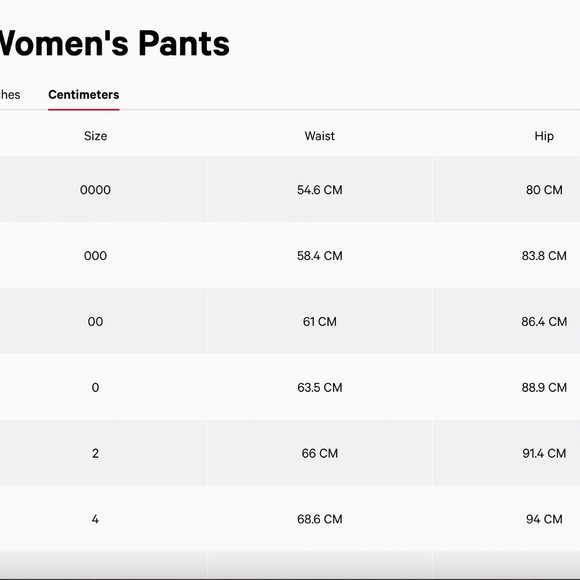
Task: Select the Hip column header
Action: (544, 136)
